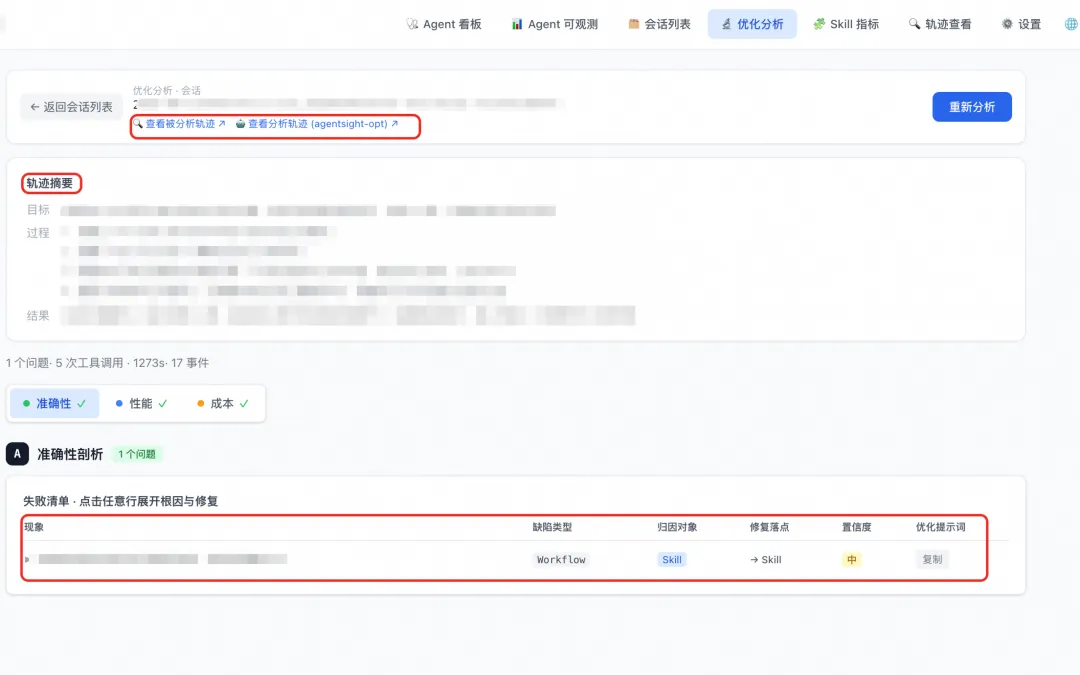Open the 会话列表 nav item
The image size is (1080, 675).
(x=659, y=24)
